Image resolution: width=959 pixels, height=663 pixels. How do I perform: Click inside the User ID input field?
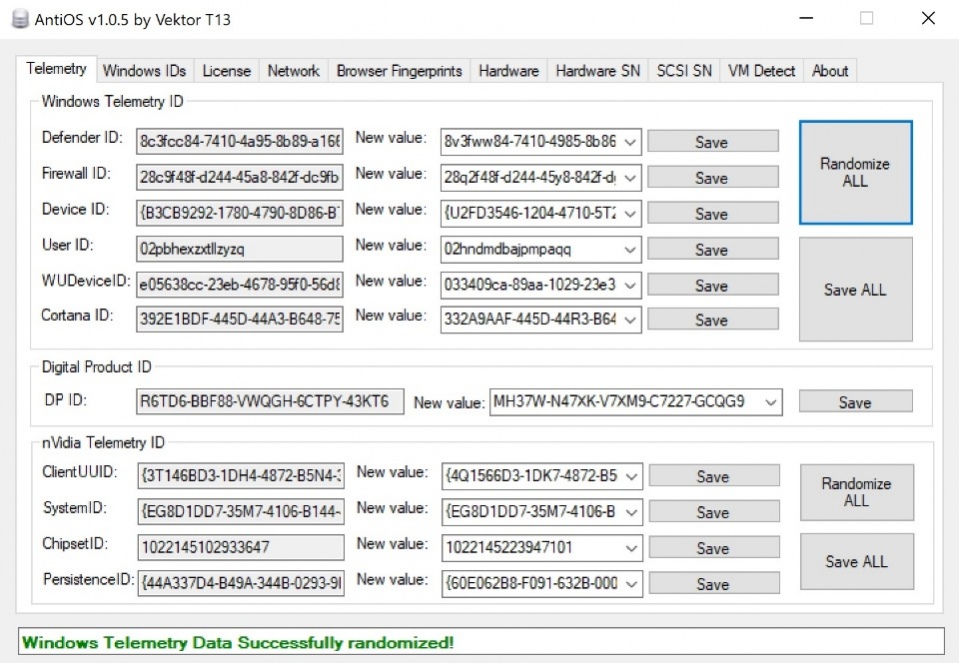click(x=237, y=248)
